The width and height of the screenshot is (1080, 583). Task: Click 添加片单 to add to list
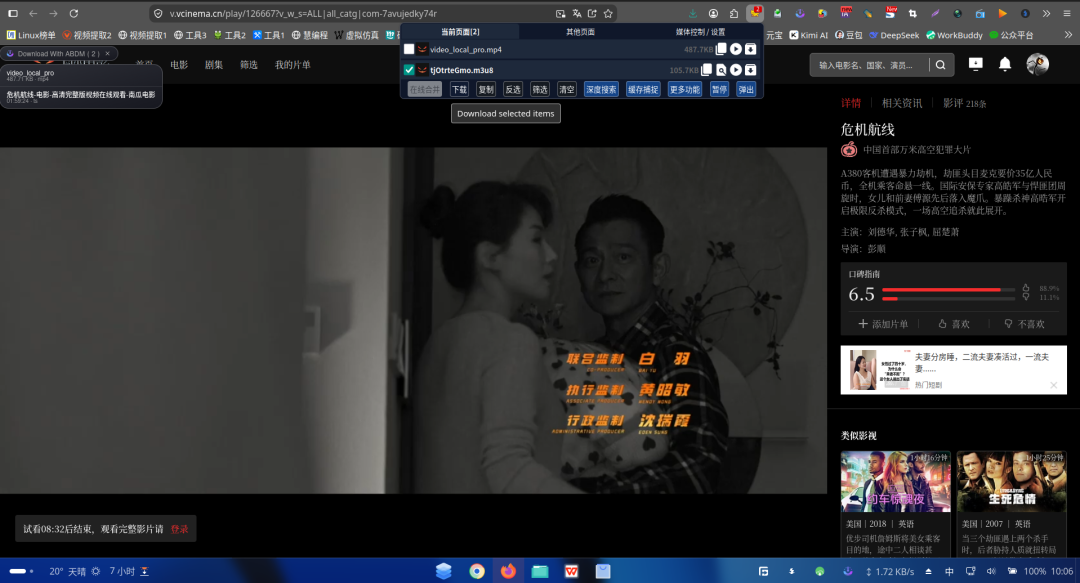pyautogui.click(x=883, y=324)
